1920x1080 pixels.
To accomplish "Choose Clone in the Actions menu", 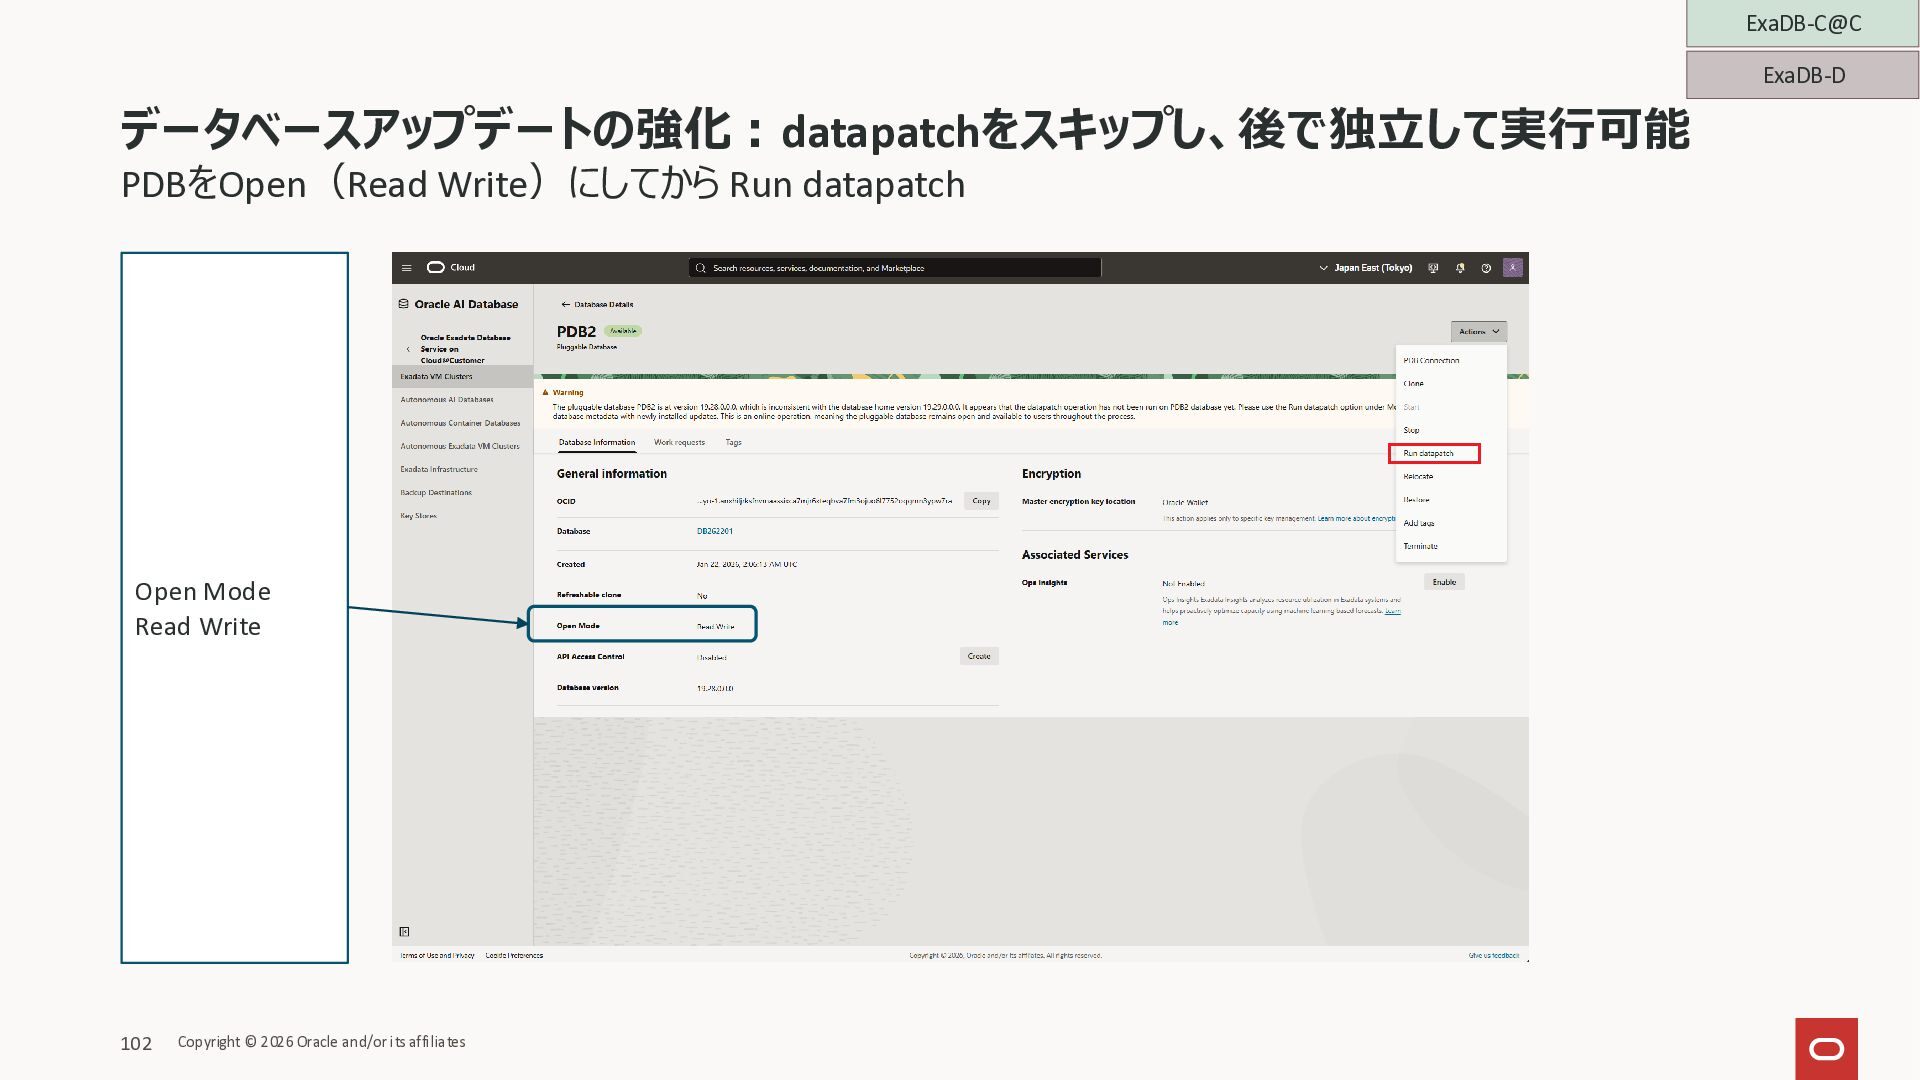I will (1413, 384).
